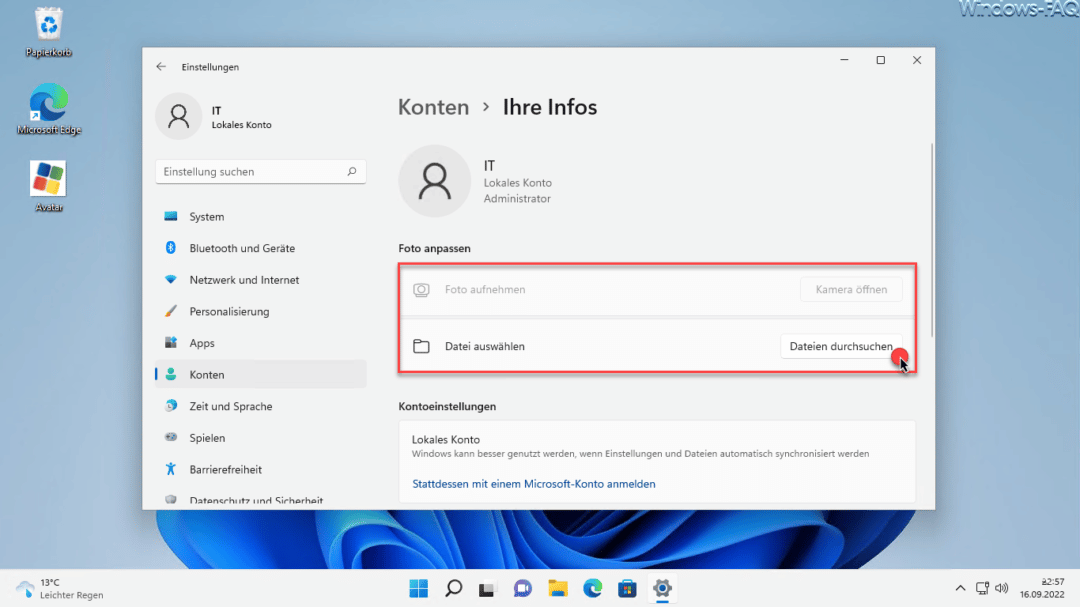Go back with the Einstellungen arrow
Screen dimensions: 1080x607
(x=161, y=67)
